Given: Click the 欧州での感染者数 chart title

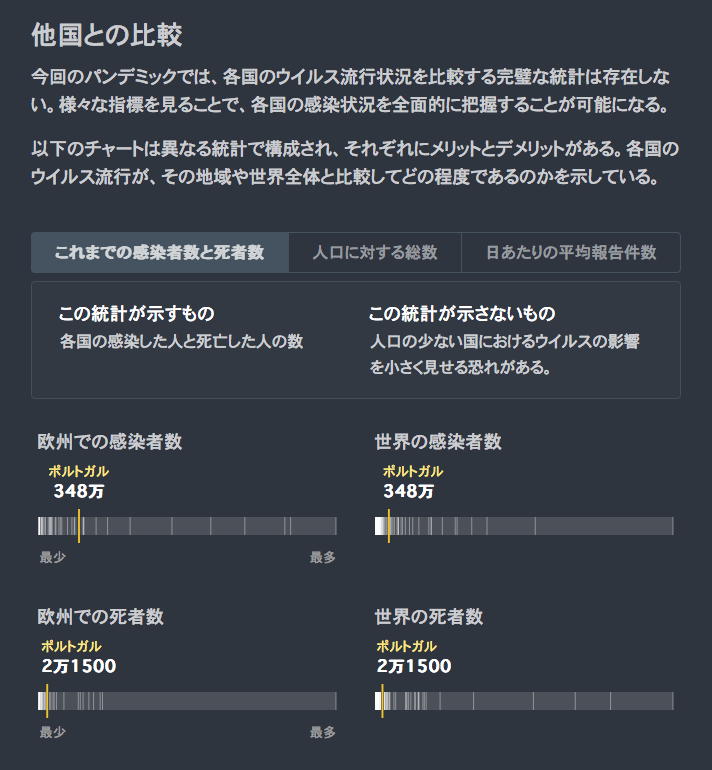Looking at the screenshot, I should 109,442.
